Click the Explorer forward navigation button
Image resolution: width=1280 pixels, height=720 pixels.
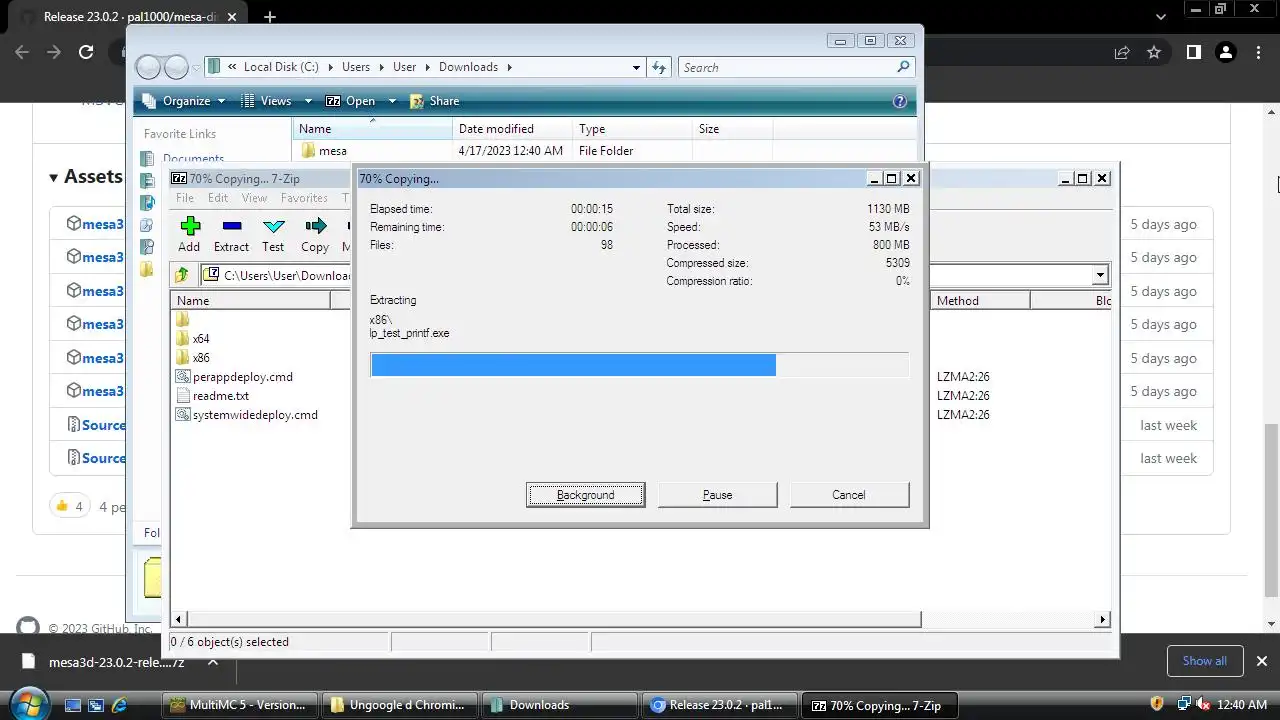coord(176,67)
